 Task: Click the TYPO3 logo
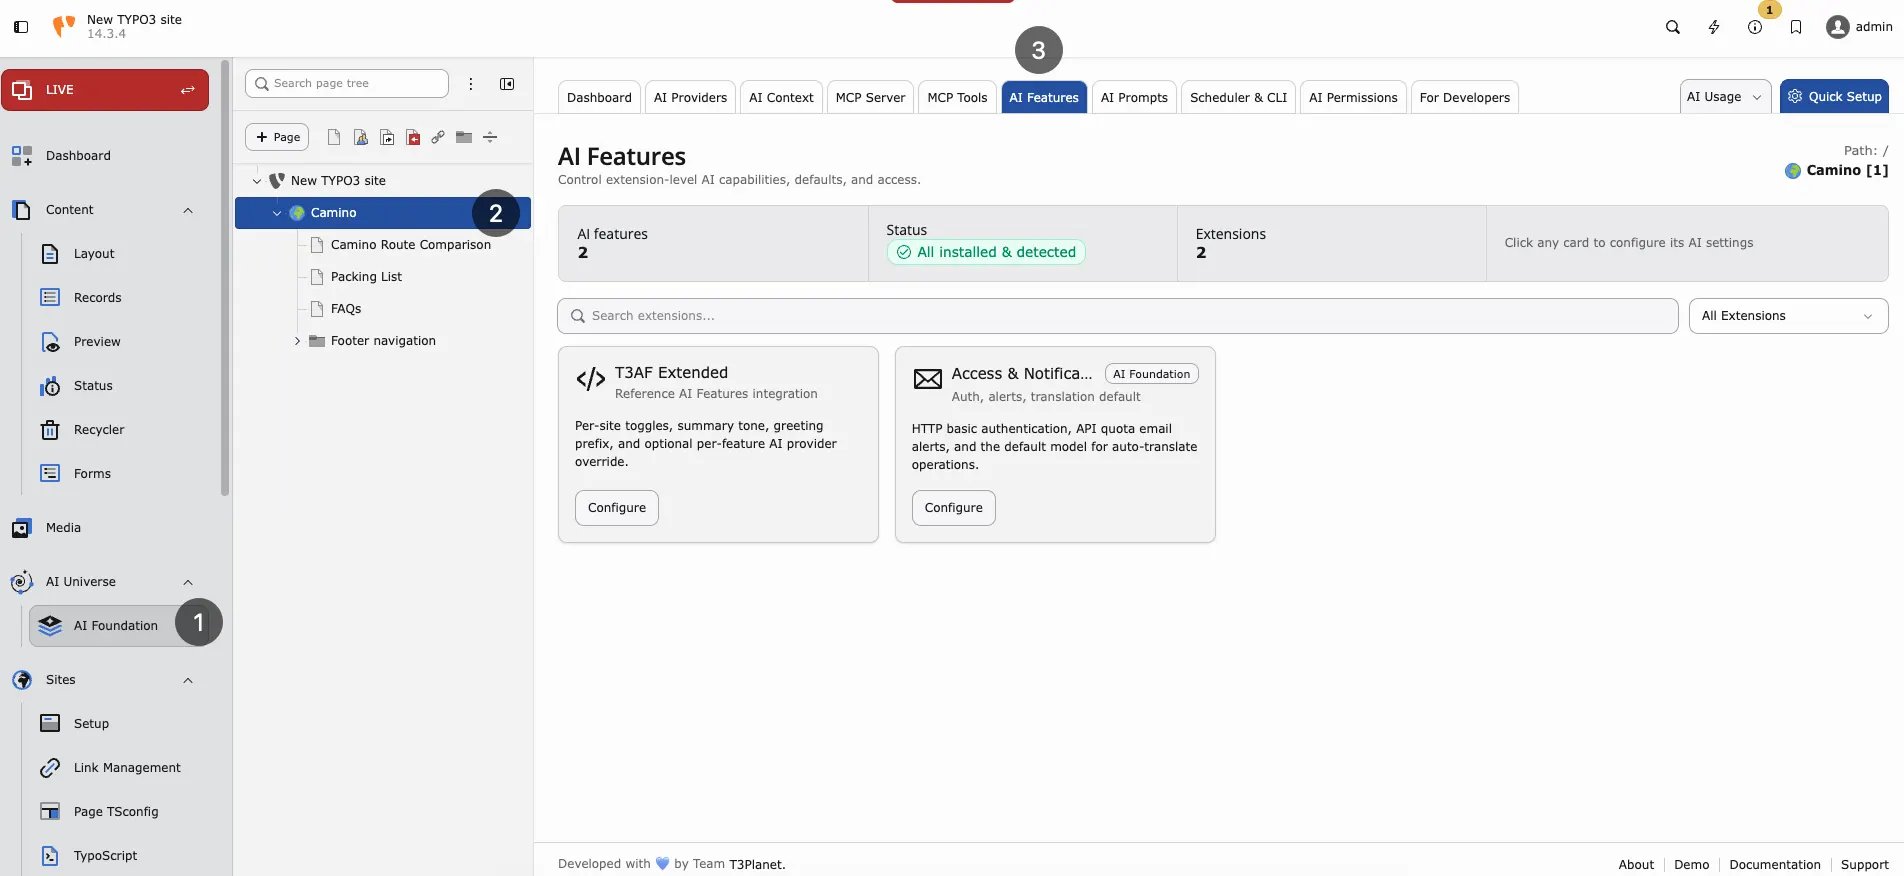coord(64,27)
